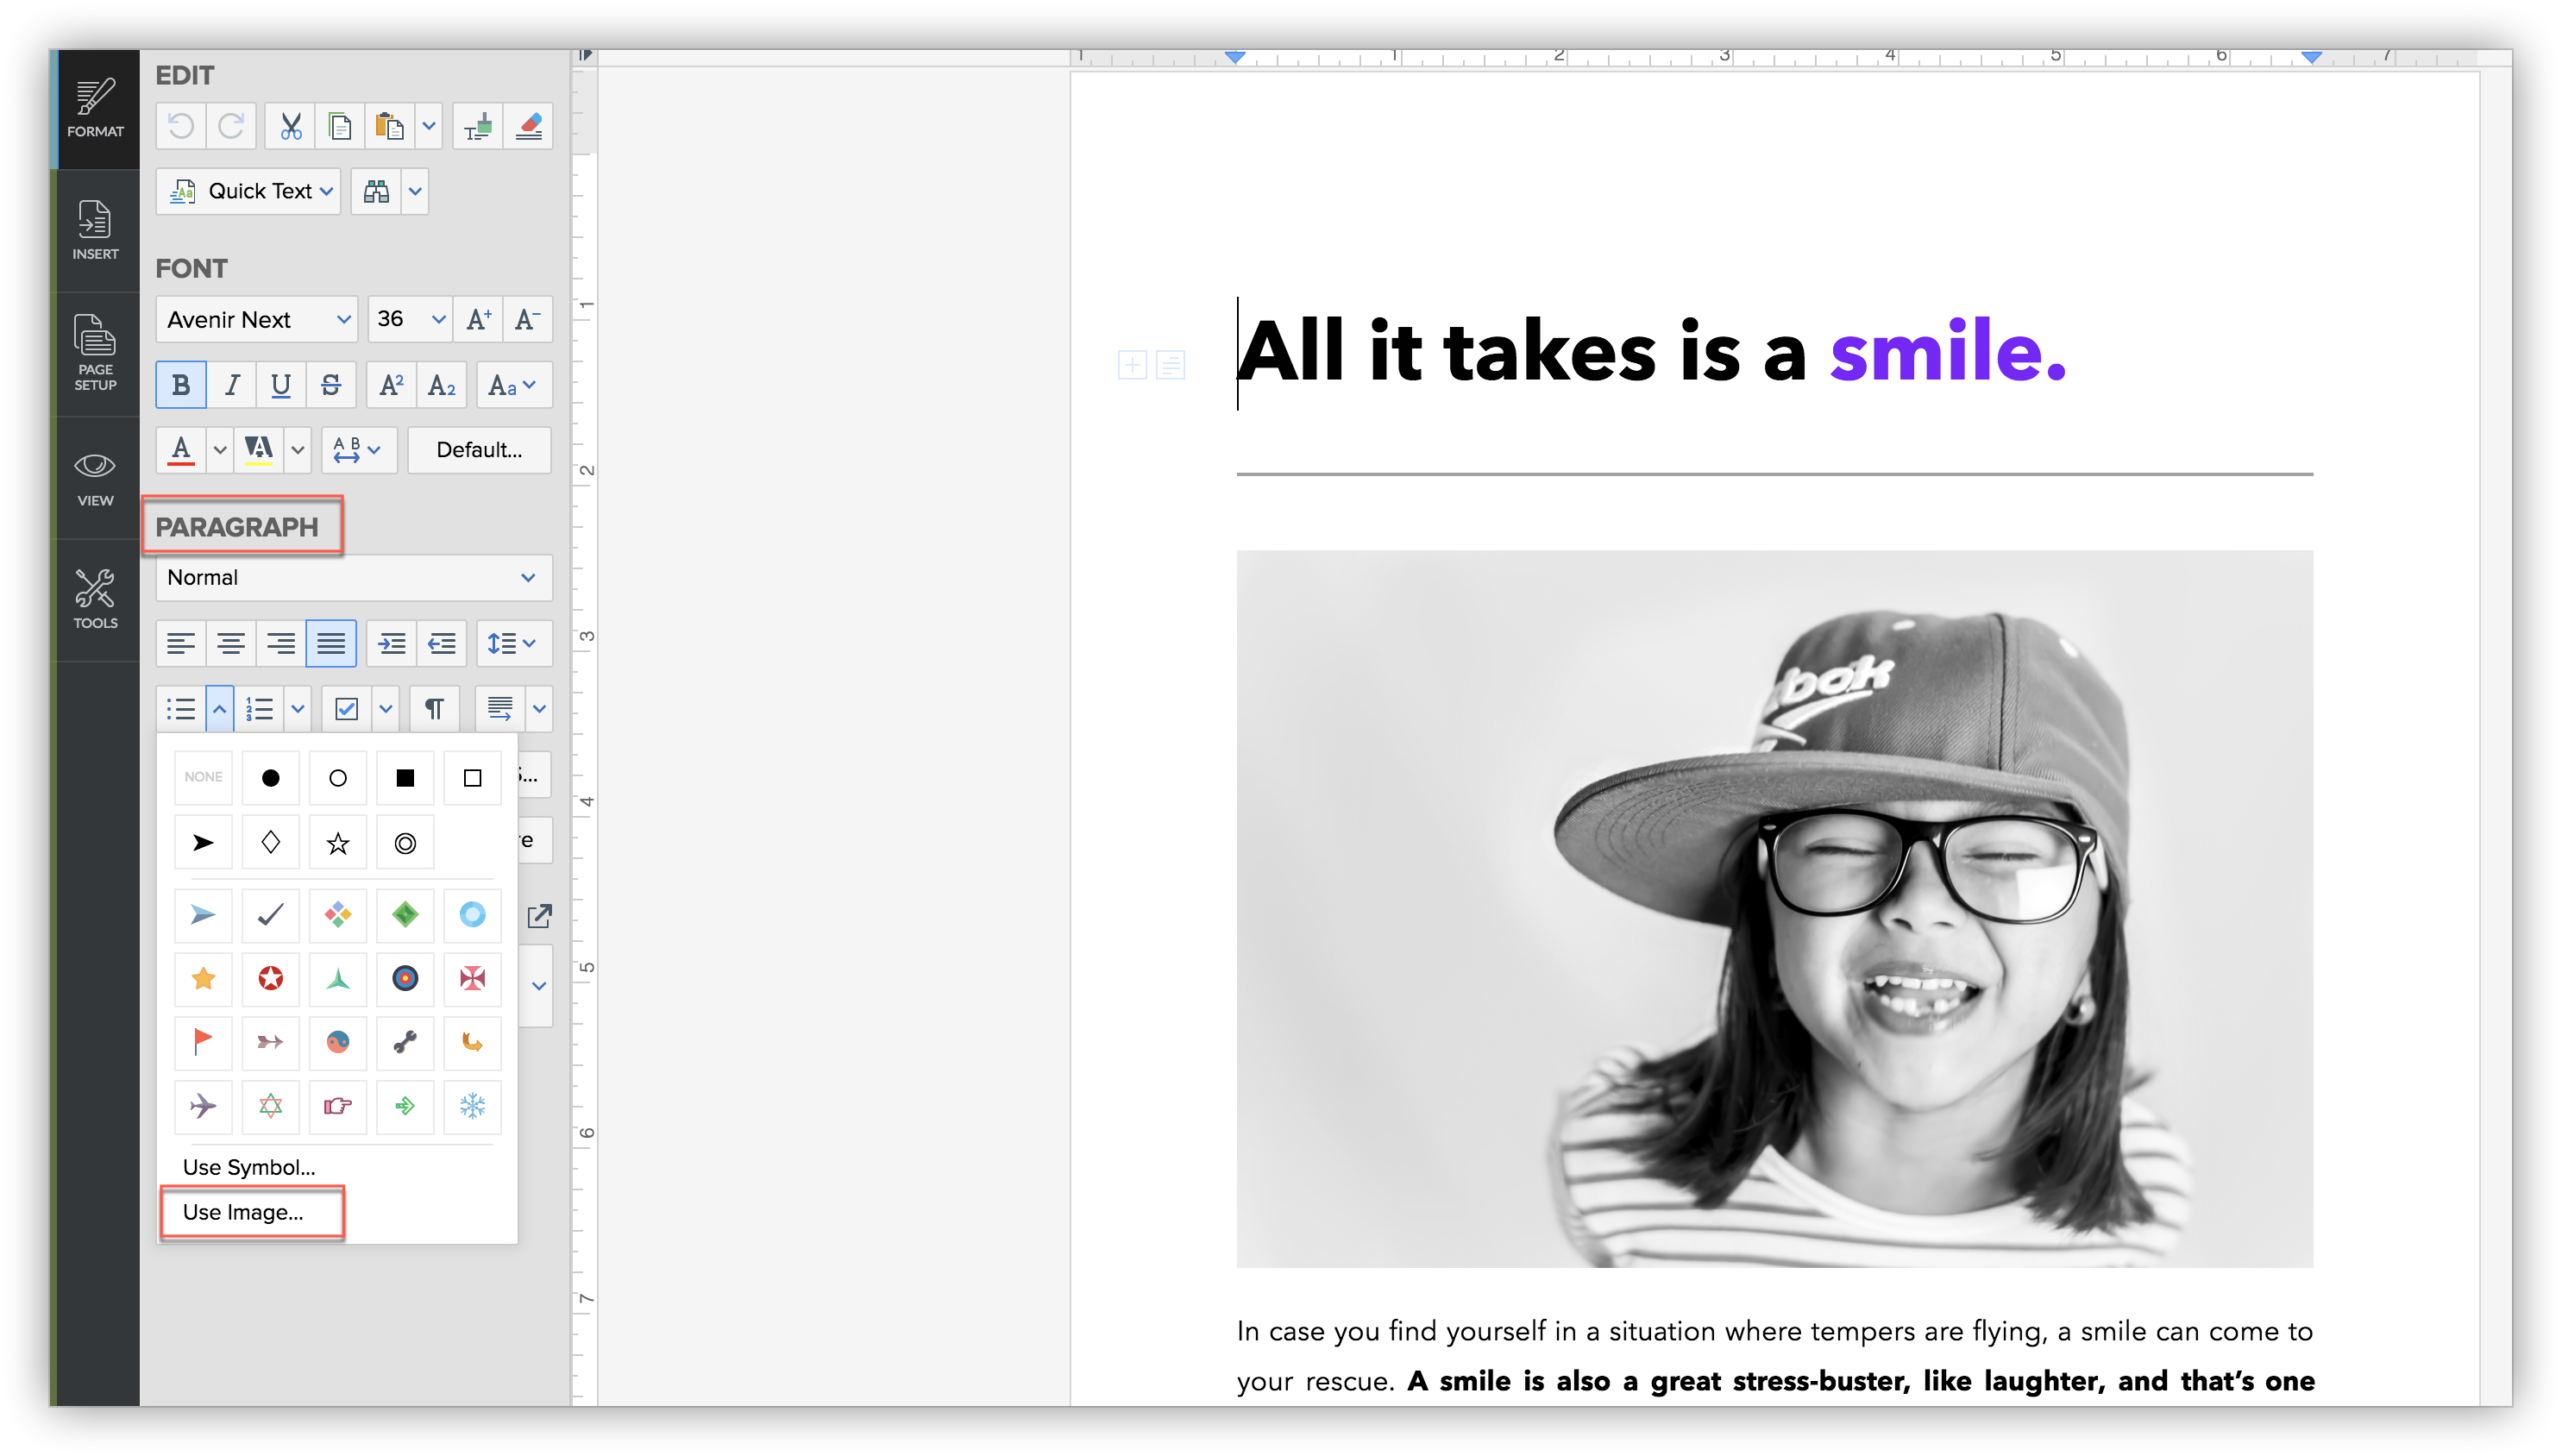Open the font size 36 dropdown
2562x1456 pixels.
[410, 320]
